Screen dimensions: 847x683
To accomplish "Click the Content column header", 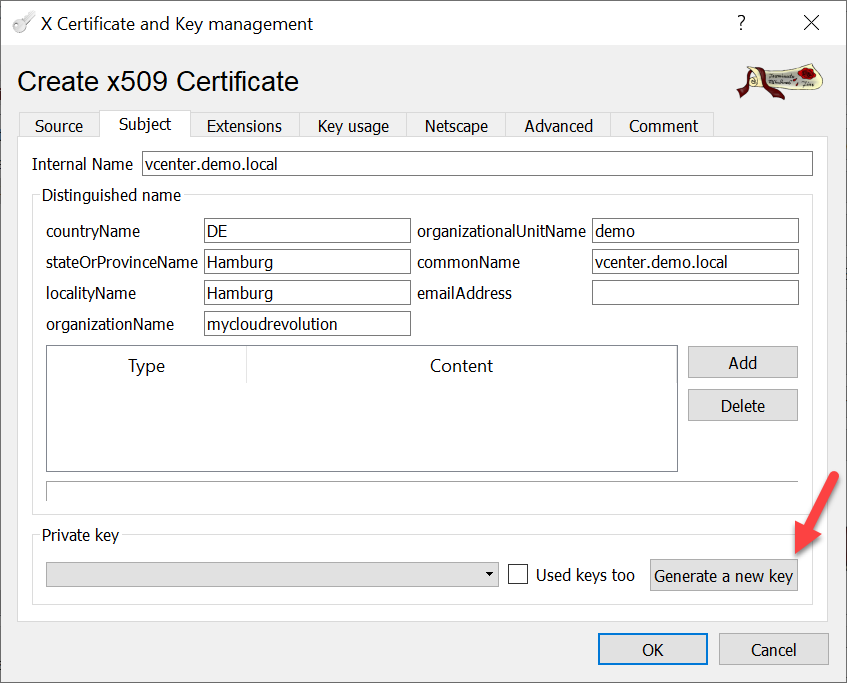I will click(x=461, y=366).
